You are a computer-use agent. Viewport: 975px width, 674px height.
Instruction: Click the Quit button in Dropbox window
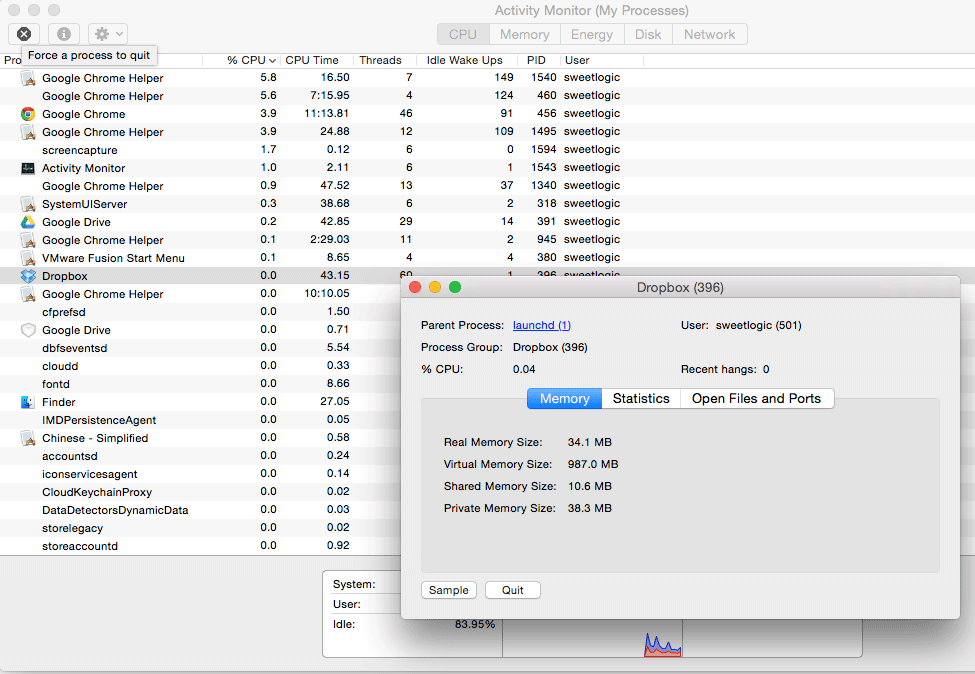pyautogui.click(x=513, y=590)
